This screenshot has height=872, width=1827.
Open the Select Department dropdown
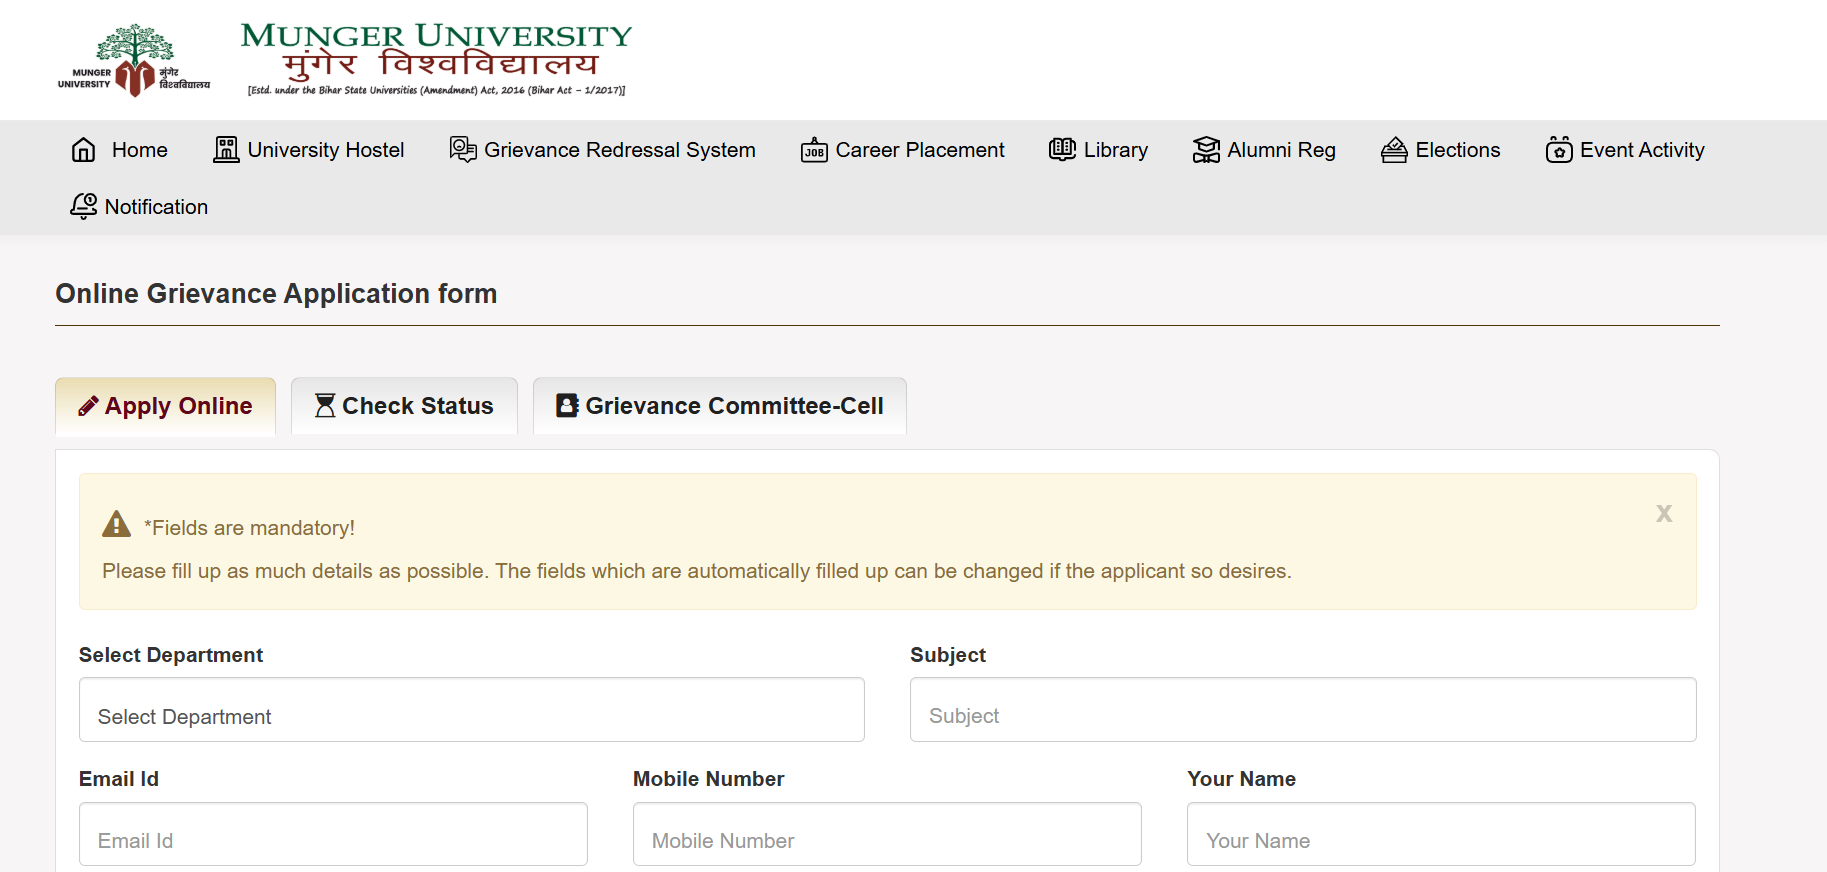(472, 710)
